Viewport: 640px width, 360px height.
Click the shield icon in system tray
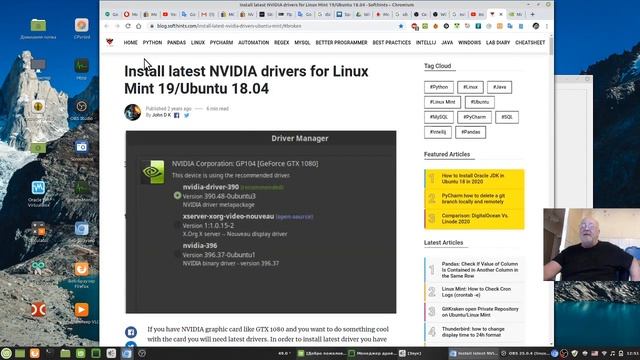click(575, 353)
